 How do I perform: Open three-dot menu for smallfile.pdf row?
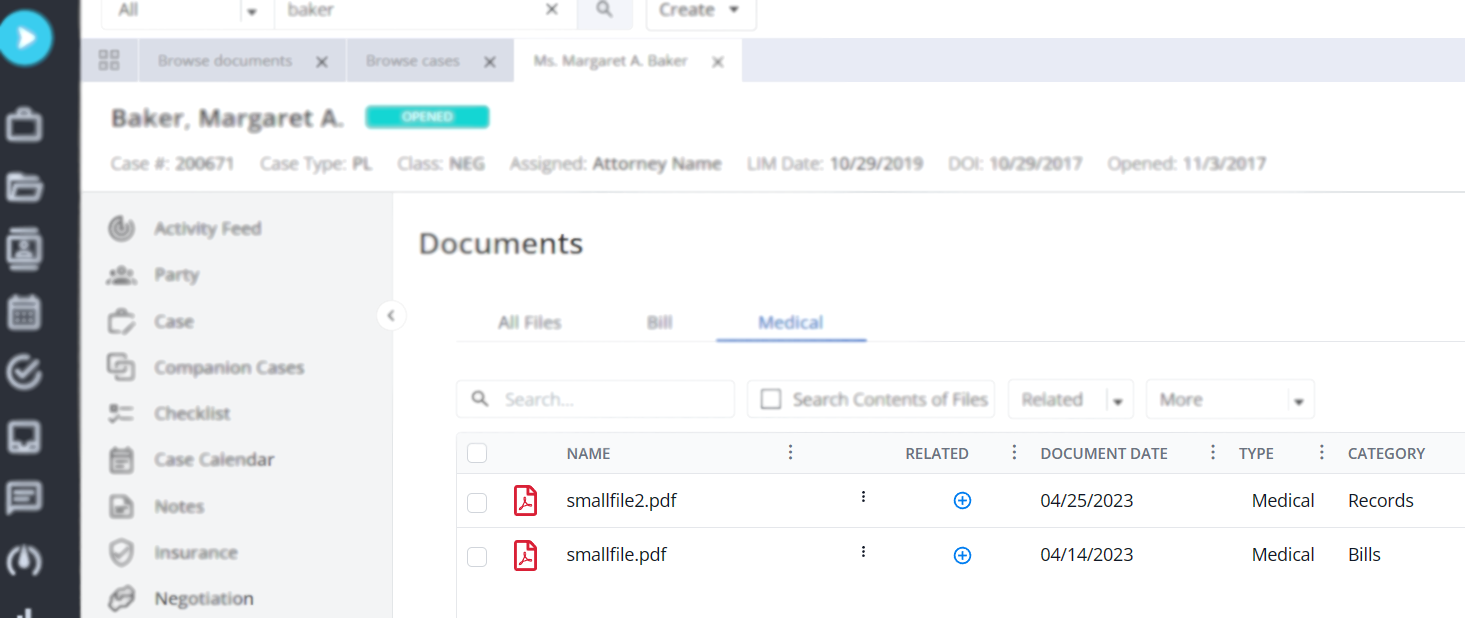coord(863,552)
